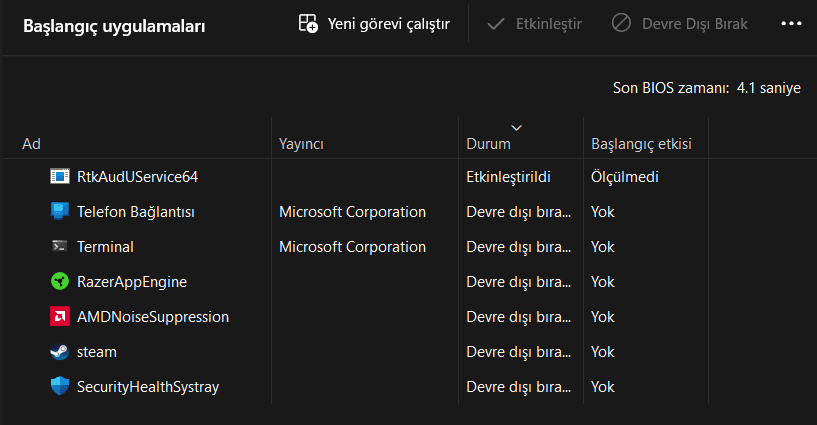Image resolution: width=817 pixels, height=425 pixels.
Task: Click the Devre dışı status of Telefon Bağlantısı
Action: [518, 212]
